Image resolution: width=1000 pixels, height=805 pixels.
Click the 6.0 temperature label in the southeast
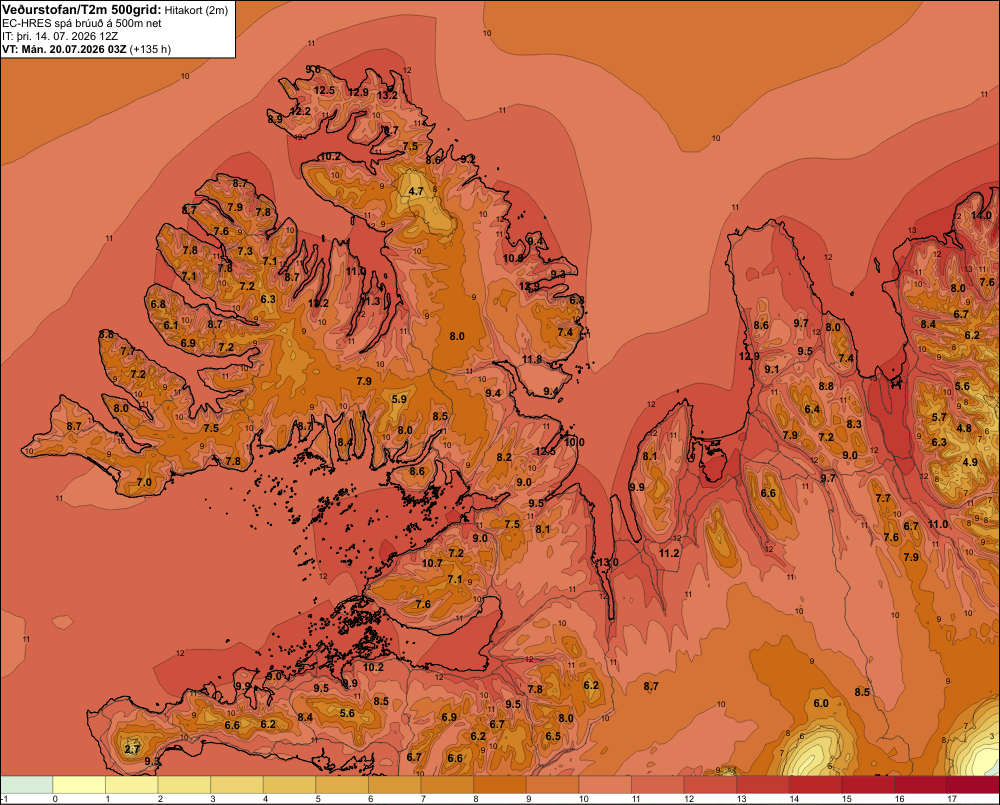pos(821,703)
